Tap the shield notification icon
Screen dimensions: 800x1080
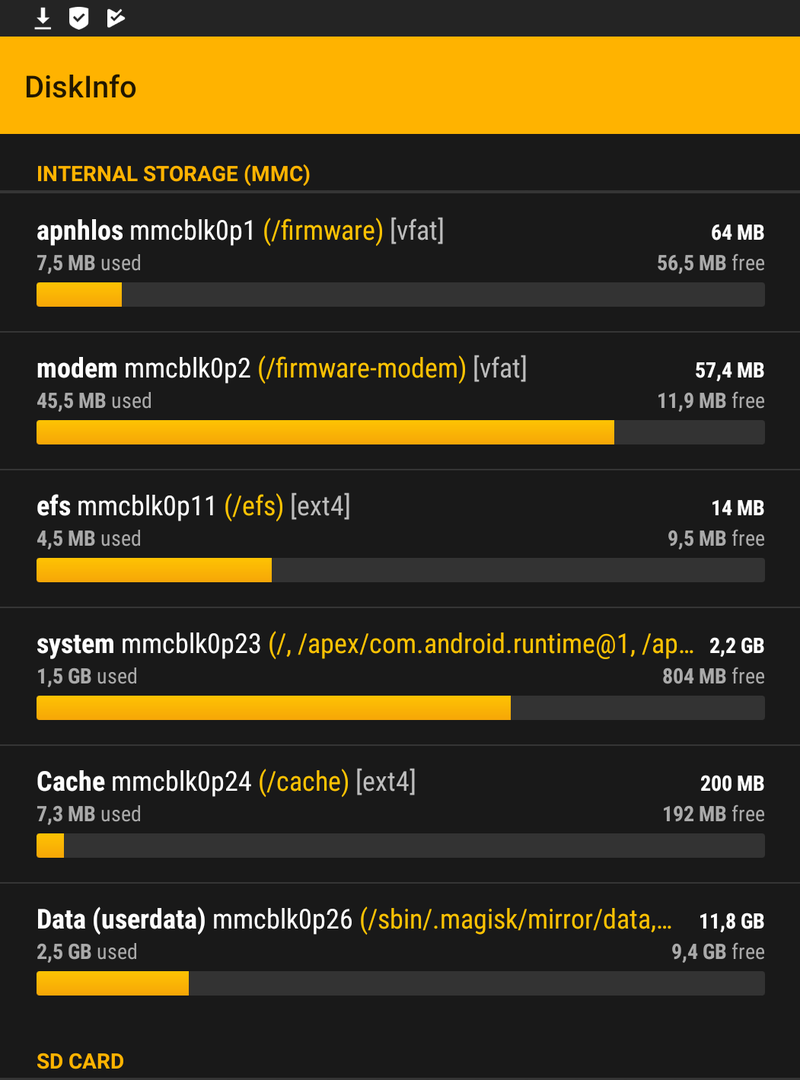tap(79, 19)
